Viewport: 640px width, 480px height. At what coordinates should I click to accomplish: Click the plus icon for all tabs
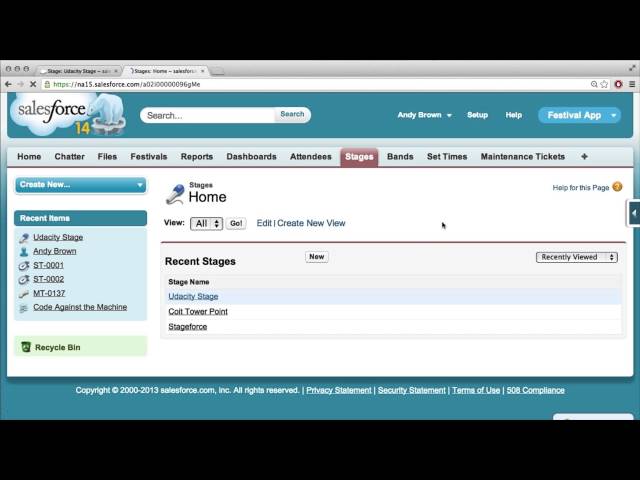(584, 156)
